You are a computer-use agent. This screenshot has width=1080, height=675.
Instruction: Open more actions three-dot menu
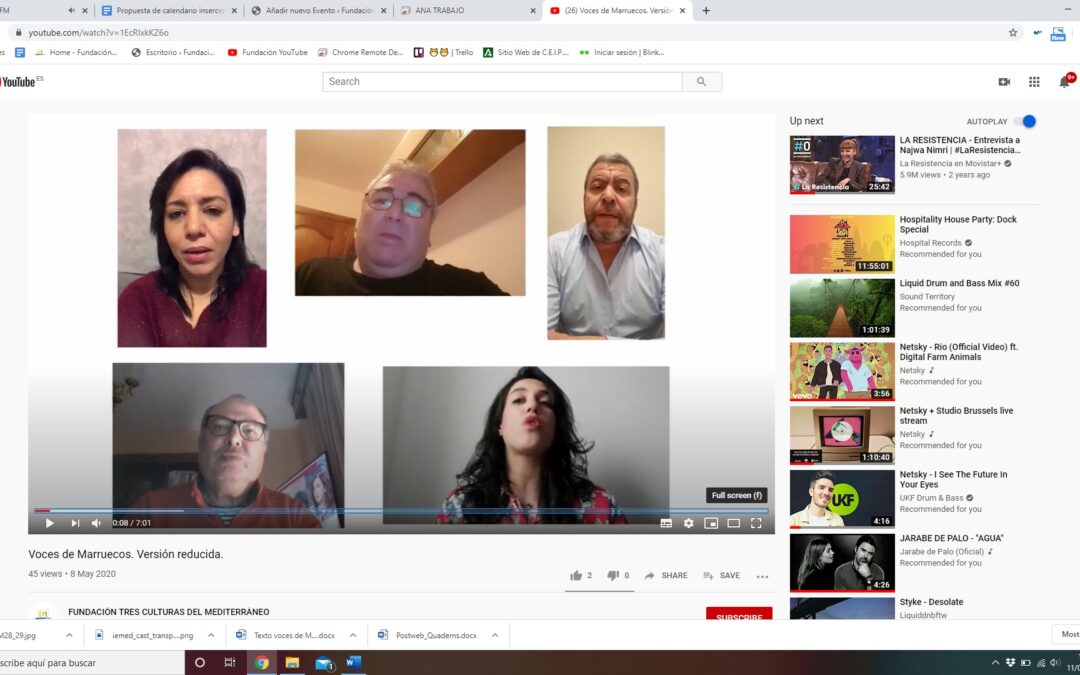tap(762, 577)
